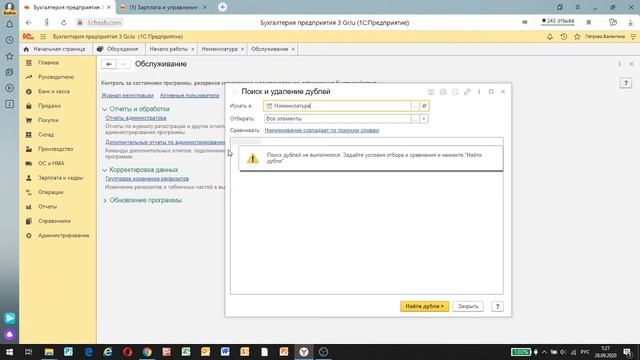Viewport: 640px width, 360px height.
Task: Launch Chrome from Windows taskbar
Action: click(147, 352)
